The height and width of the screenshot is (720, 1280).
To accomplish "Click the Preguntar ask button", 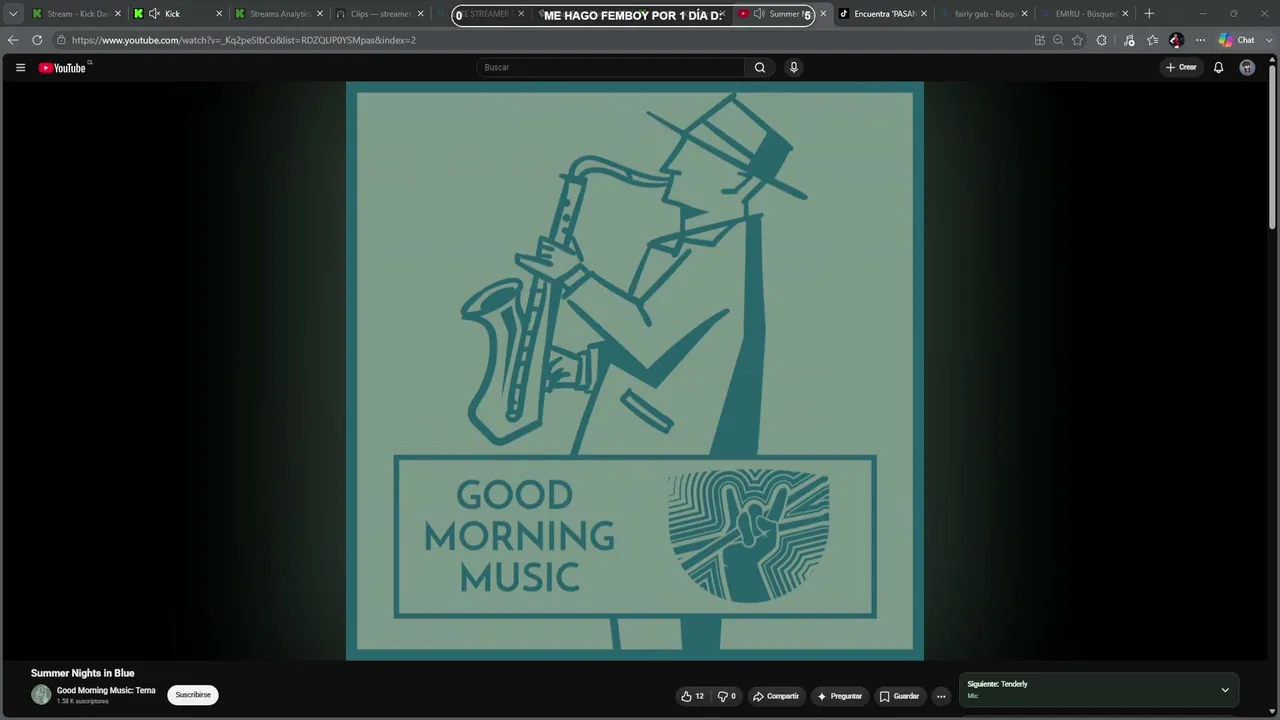I will click(839, 696).
